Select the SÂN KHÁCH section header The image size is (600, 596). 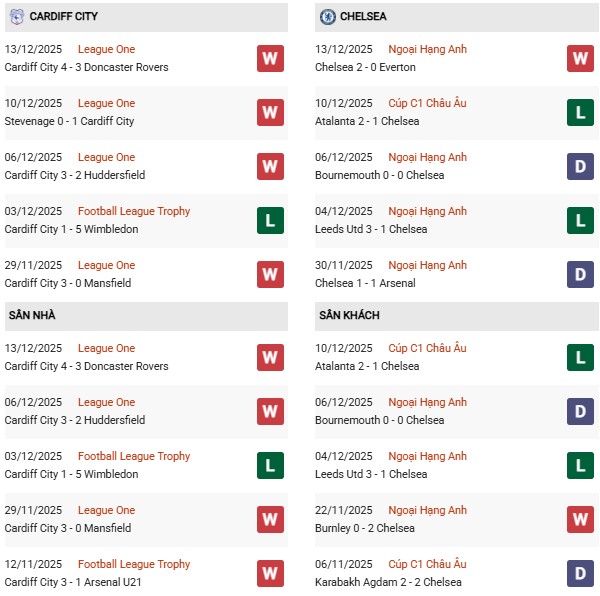349,316
